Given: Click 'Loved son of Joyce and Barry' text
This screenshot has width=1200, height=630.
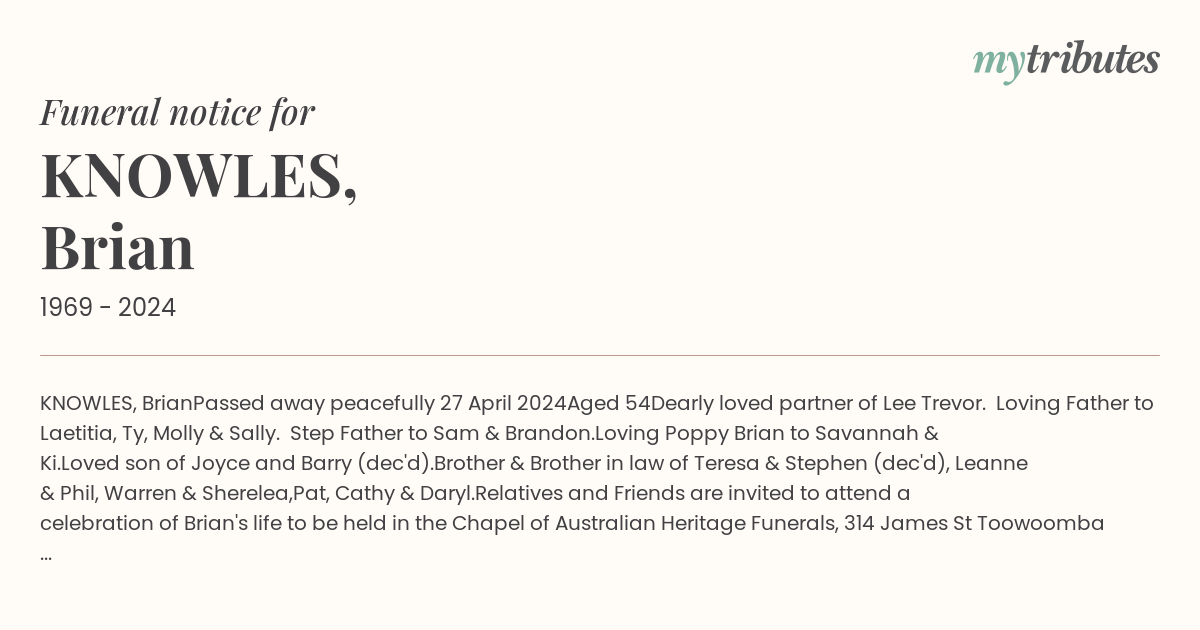Looking at the screenshot, I should pos(245,464).
